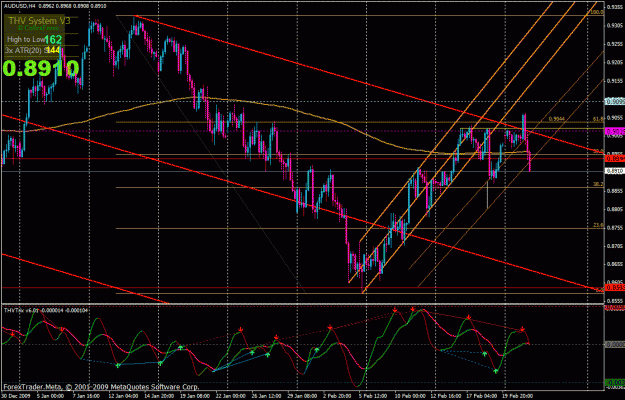Click the 30 Dec 2009 date label
Image resolution: width=625 pixels, height=400 pixels.
coord(14,396)
